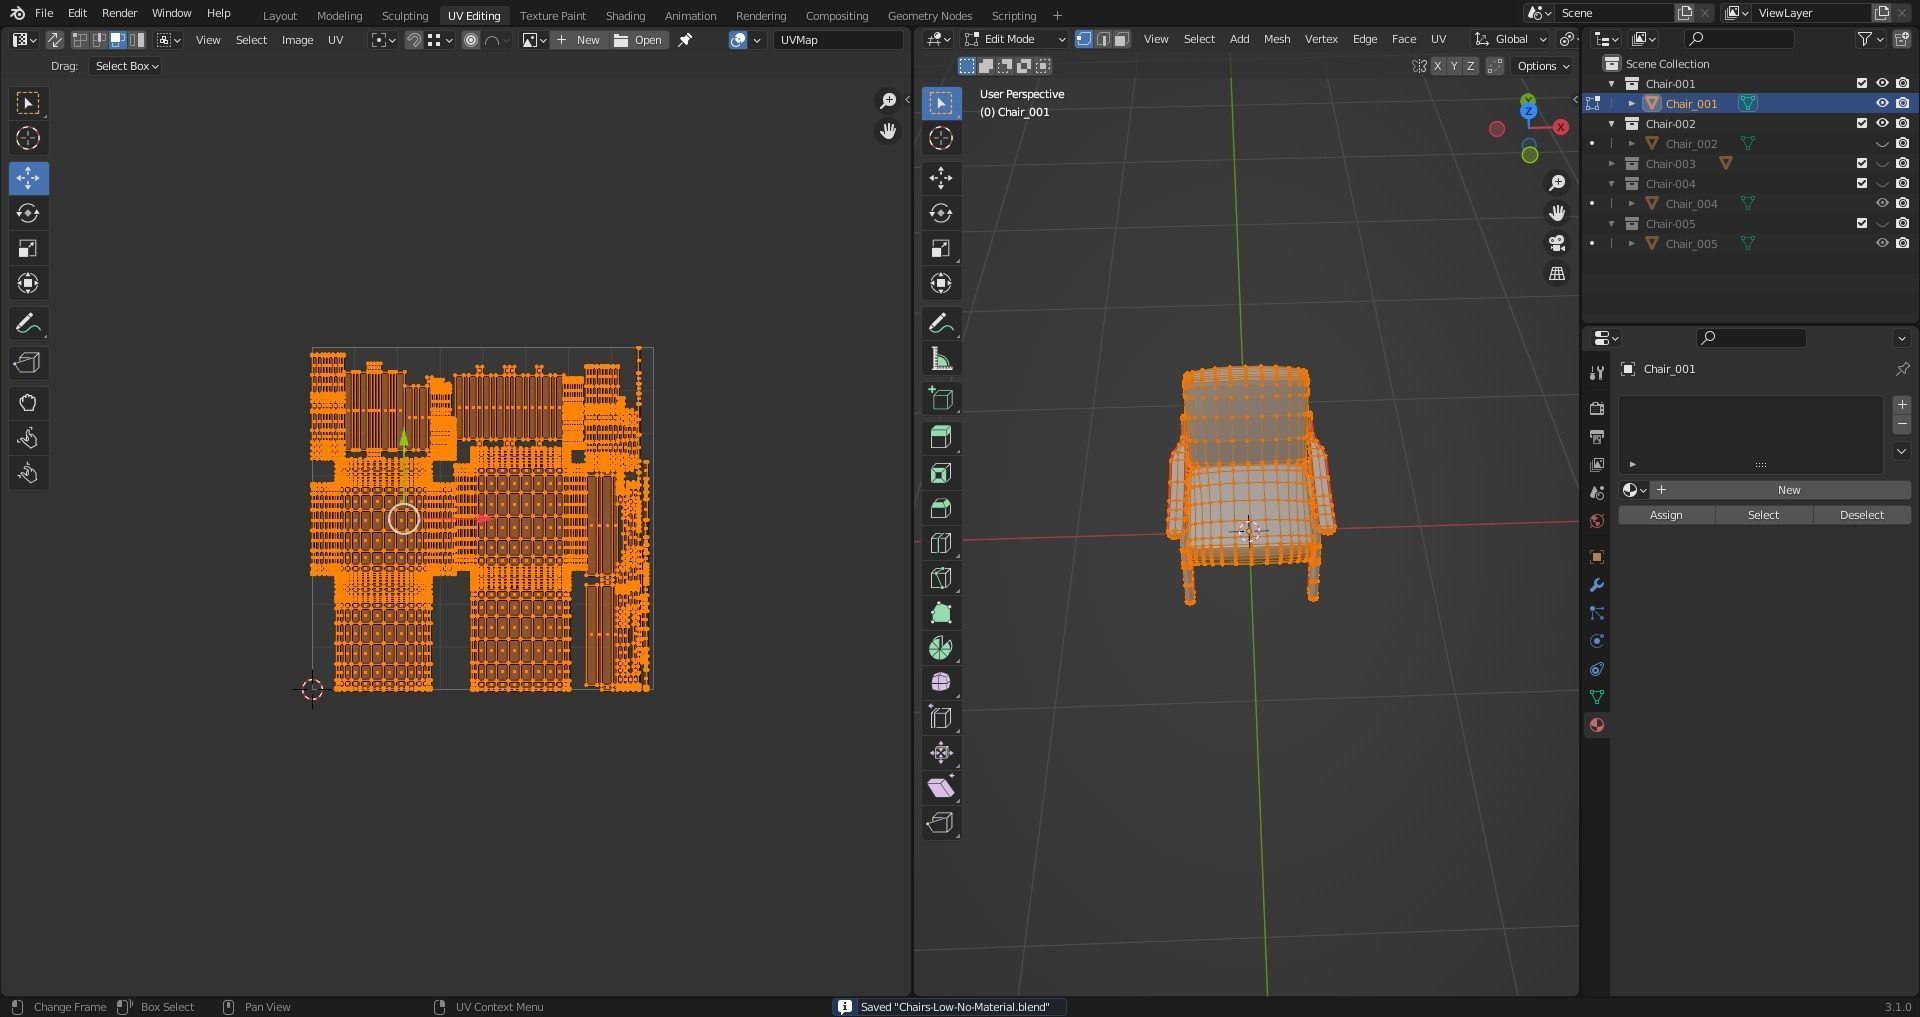This screenshot has height=1017, width=1920.
Task: Activate the Loop Cut tool
Action: pyautogui.click(x=940, y=543)
